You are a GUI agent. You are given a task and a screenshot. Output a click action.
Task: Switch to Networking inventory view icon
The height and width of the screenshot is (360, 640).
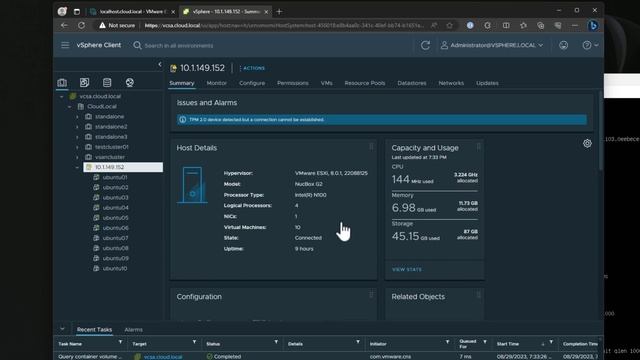(x=130, y=83)
